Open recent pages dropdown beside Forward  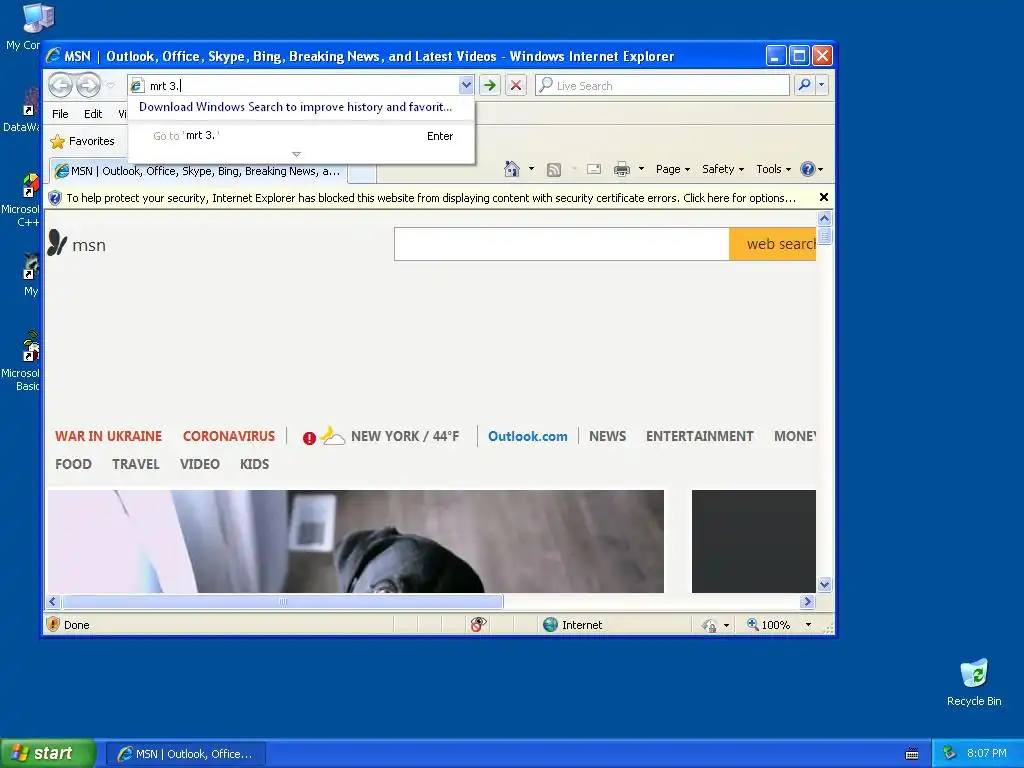110,86
